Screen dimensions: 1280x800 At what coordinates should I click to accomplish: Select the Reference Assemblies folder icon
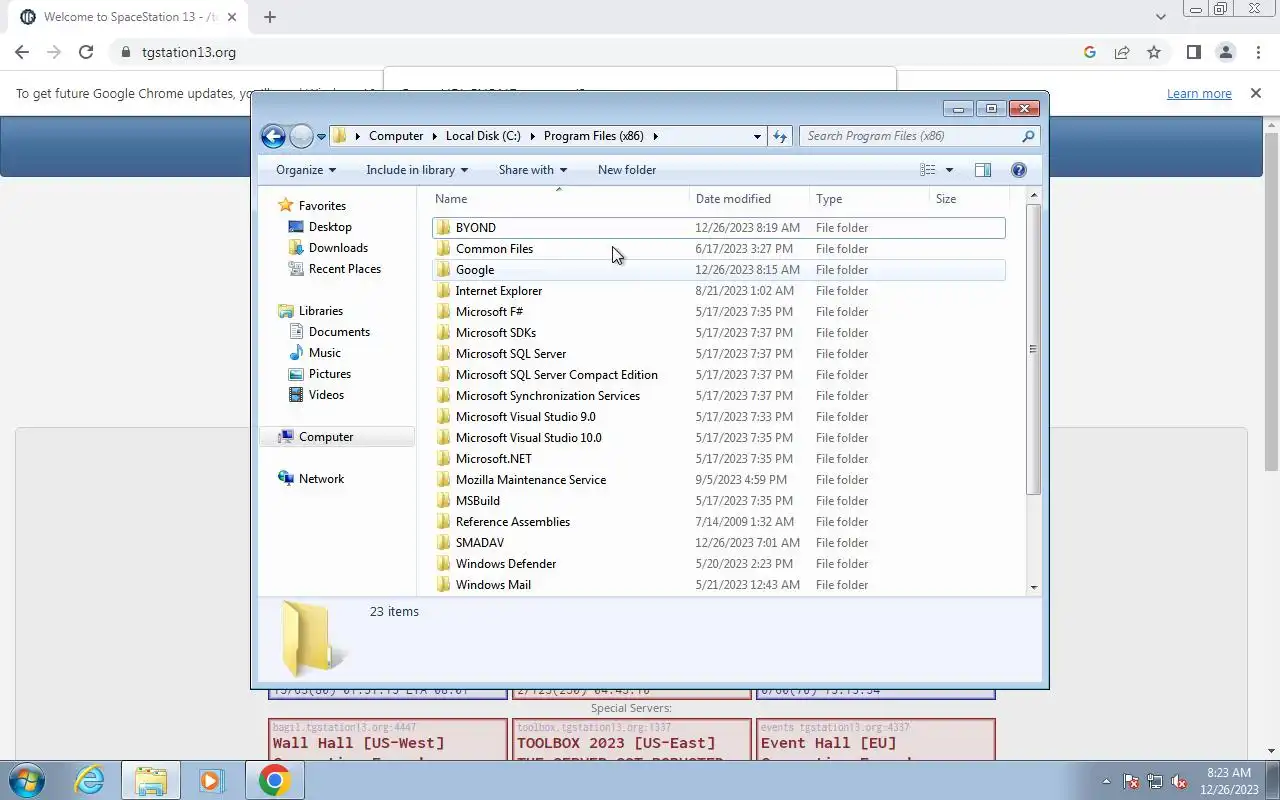click(443, 522)
